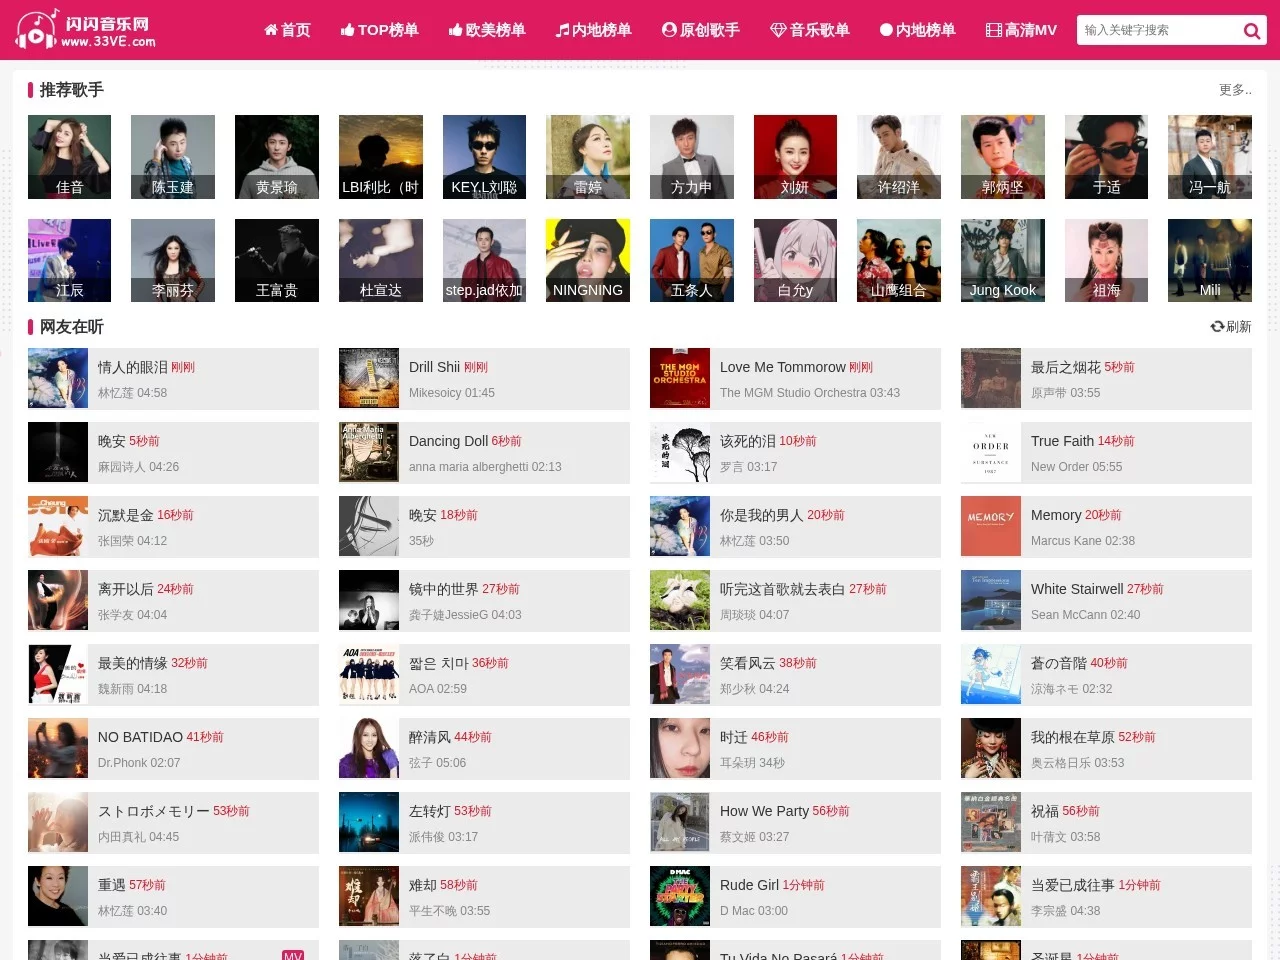The image size is (1280, 960).
Task: Click True Faith song title
Action: click(x=1062, y=441)
